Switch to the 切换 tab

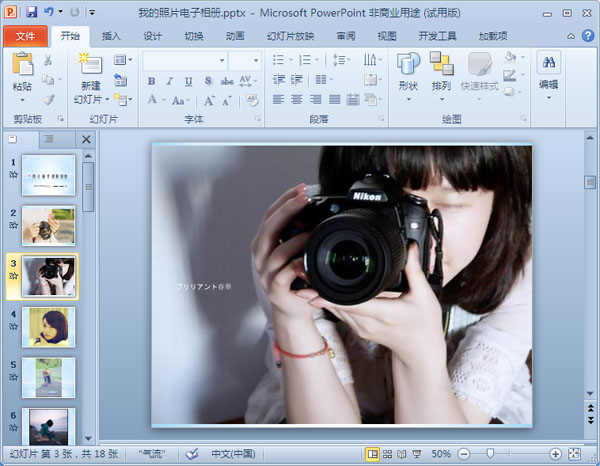tap(194, 36)
